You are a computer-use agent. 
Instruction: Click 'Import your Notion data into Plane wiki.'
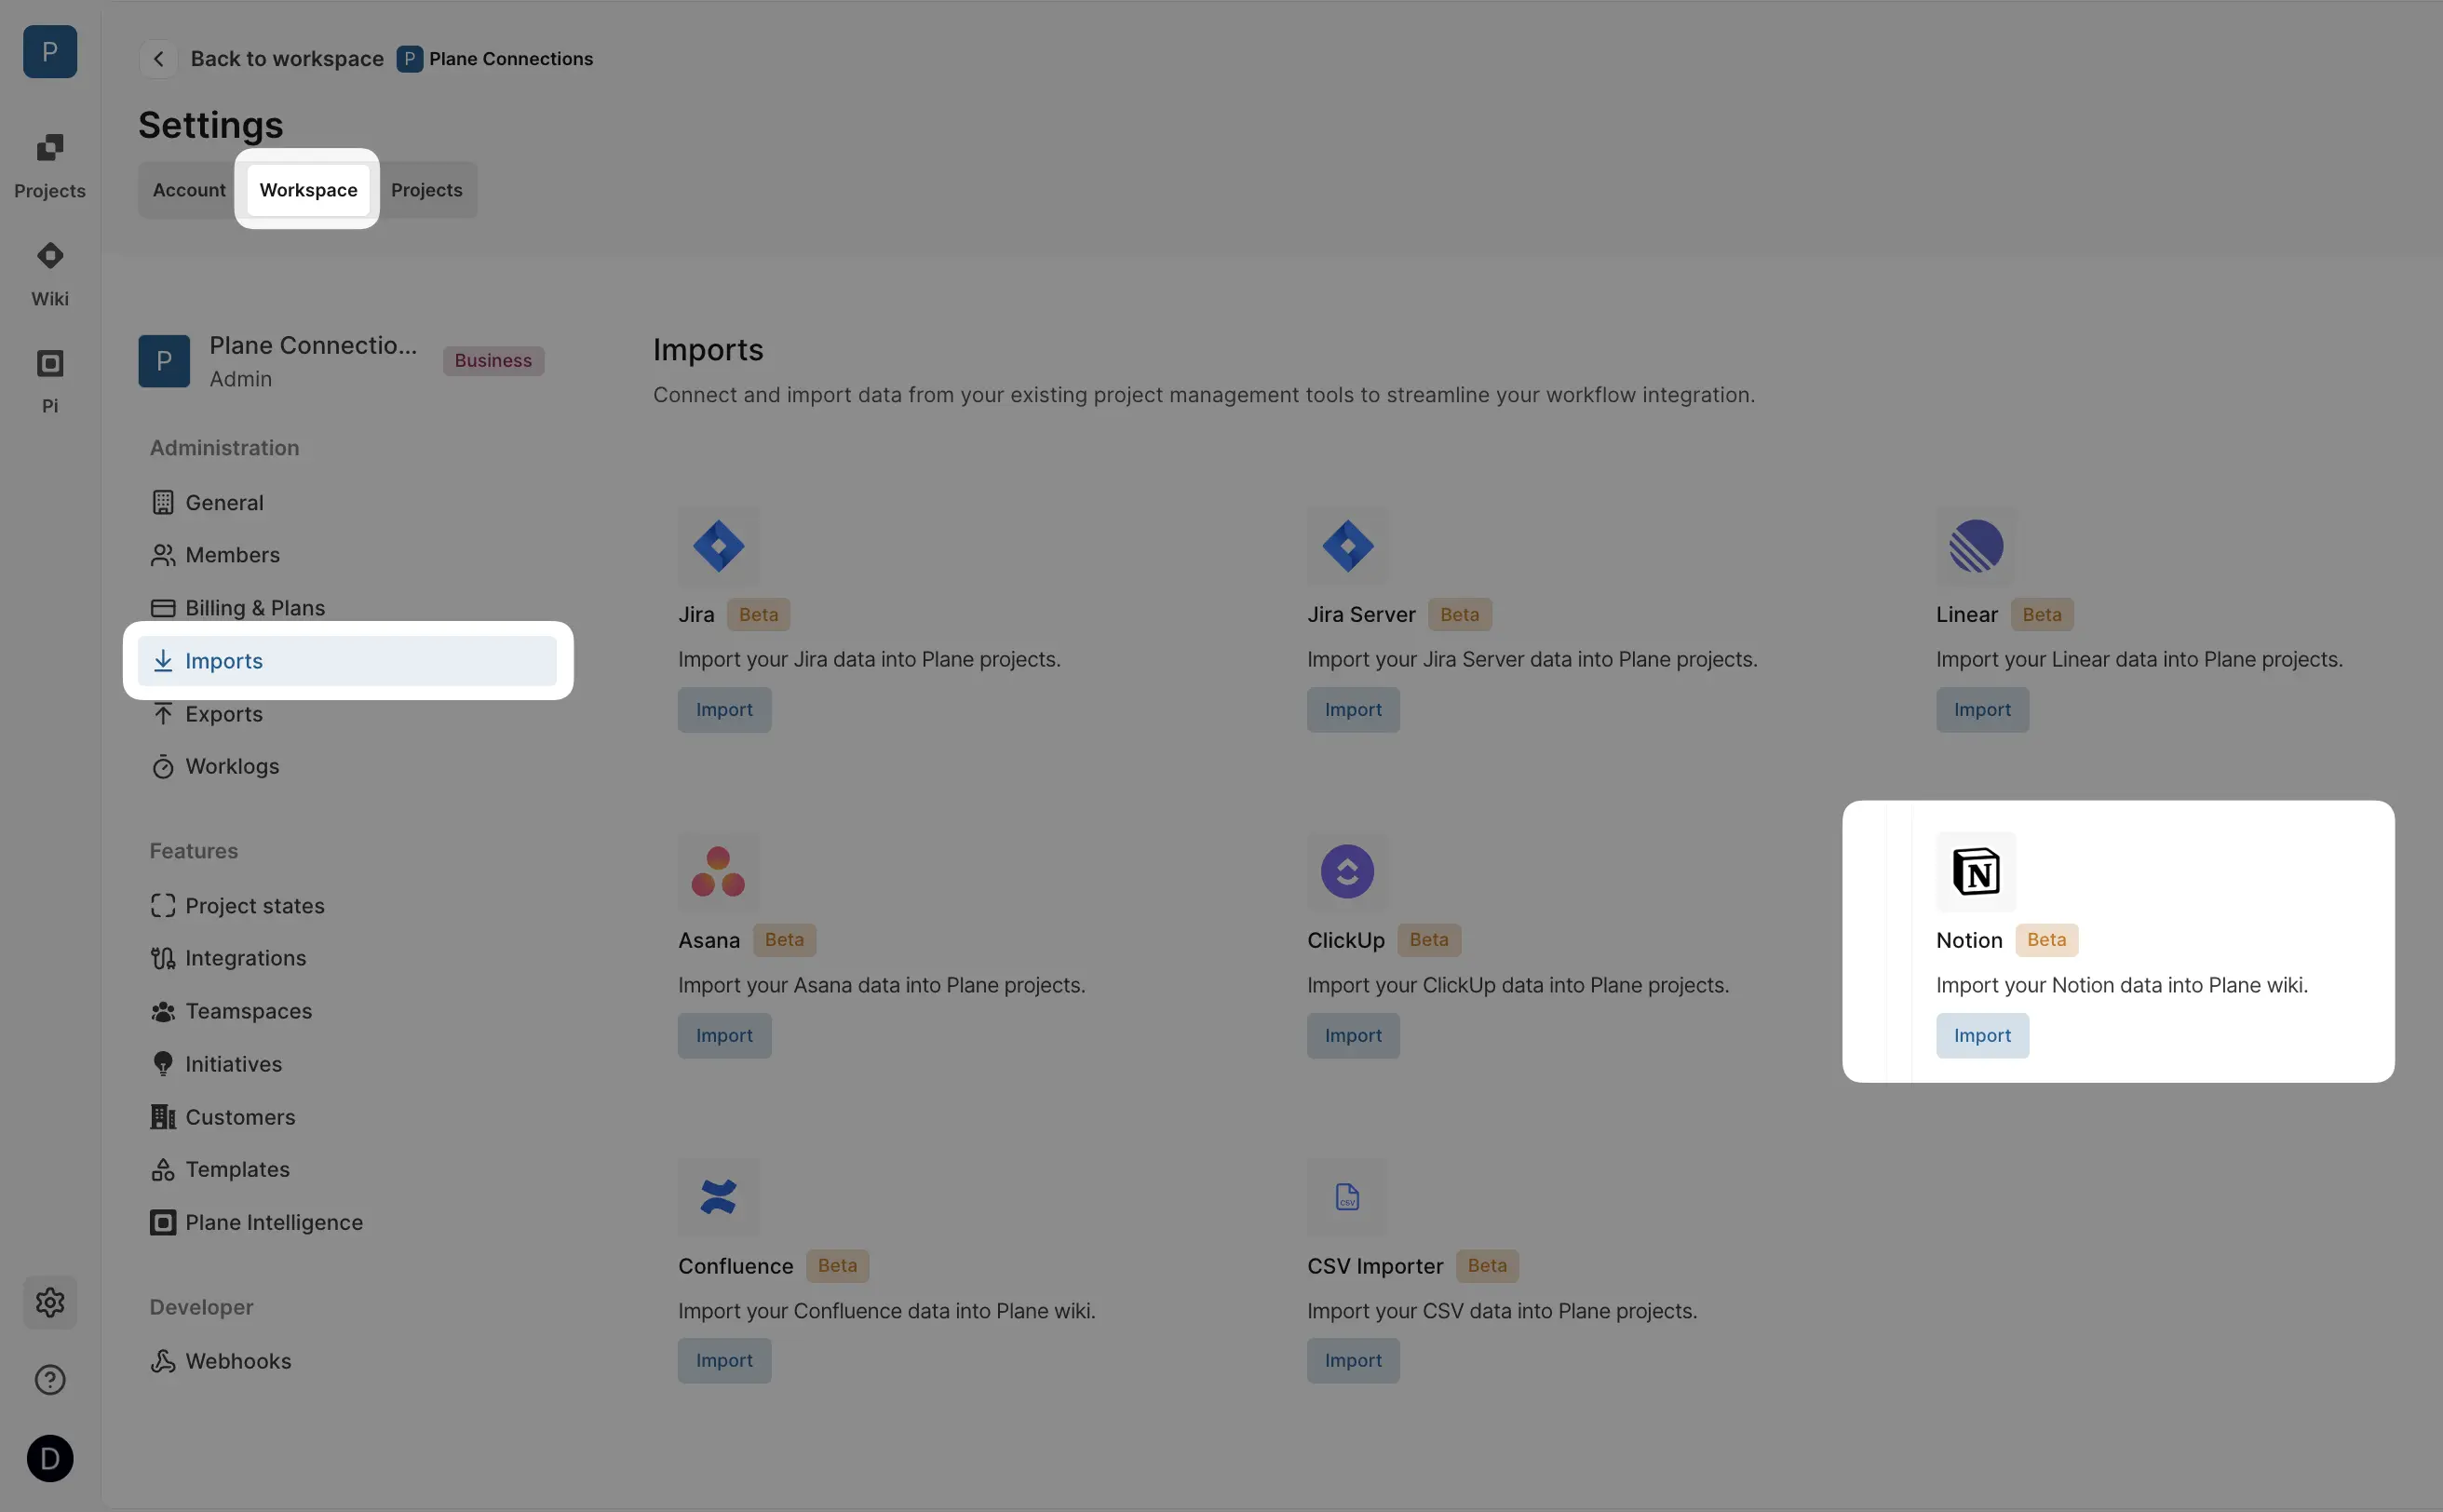(2122, 986)
